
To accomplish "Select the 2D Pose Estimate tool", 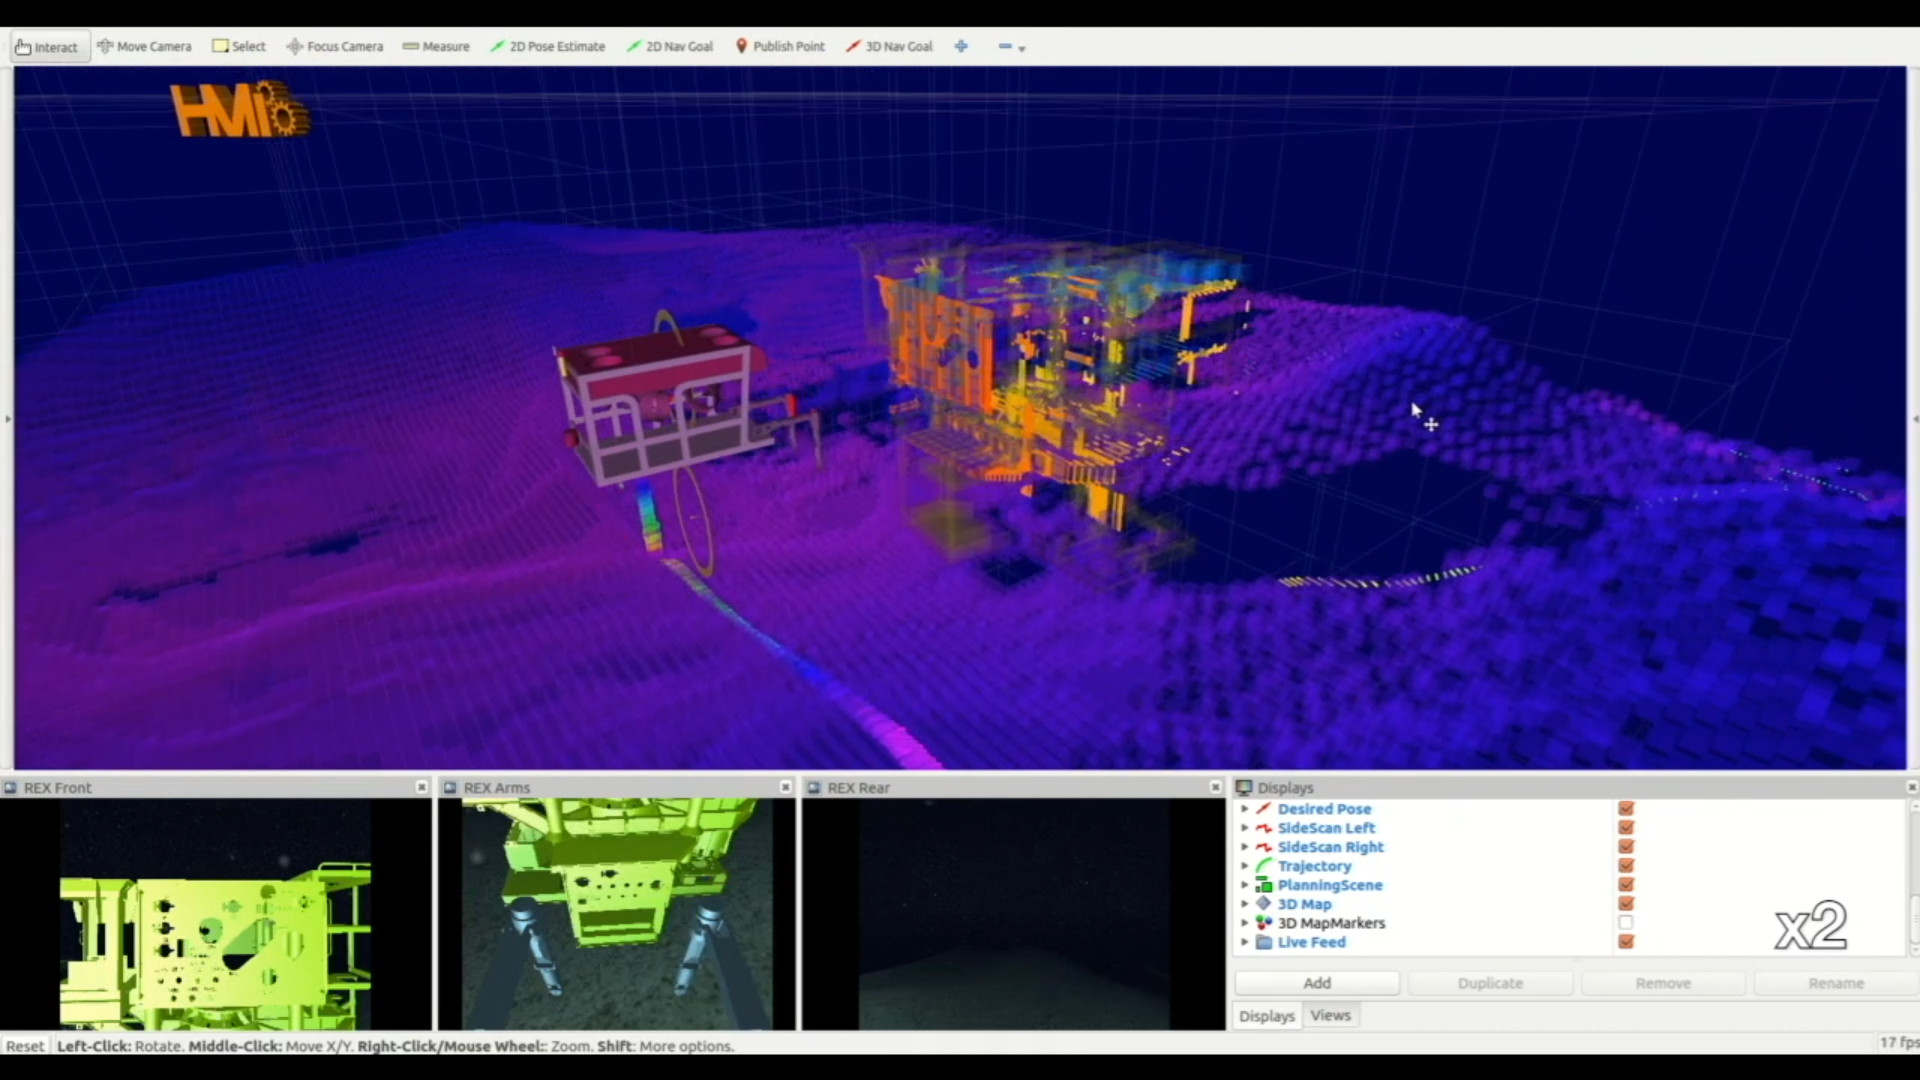I will 548,47.
